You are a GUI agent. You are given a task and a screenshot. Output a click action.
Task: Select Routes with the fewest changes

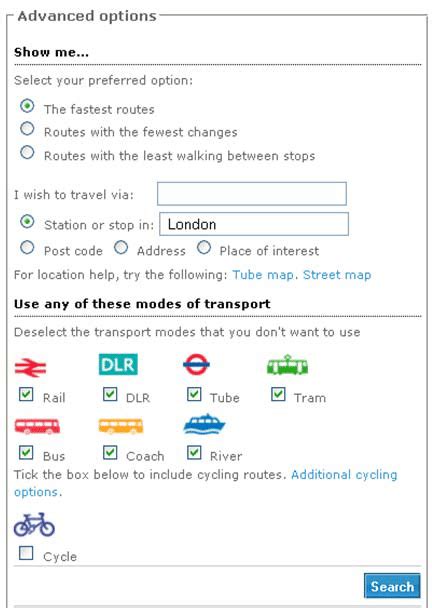click(27, 128)
